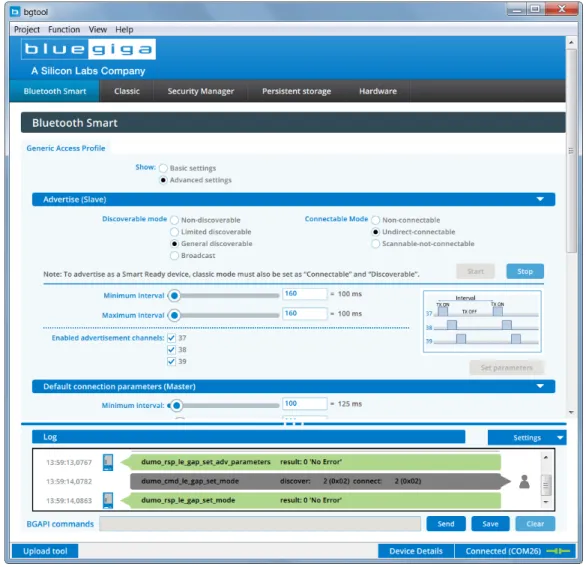Click the Stop advertising button

coord(525,271)
